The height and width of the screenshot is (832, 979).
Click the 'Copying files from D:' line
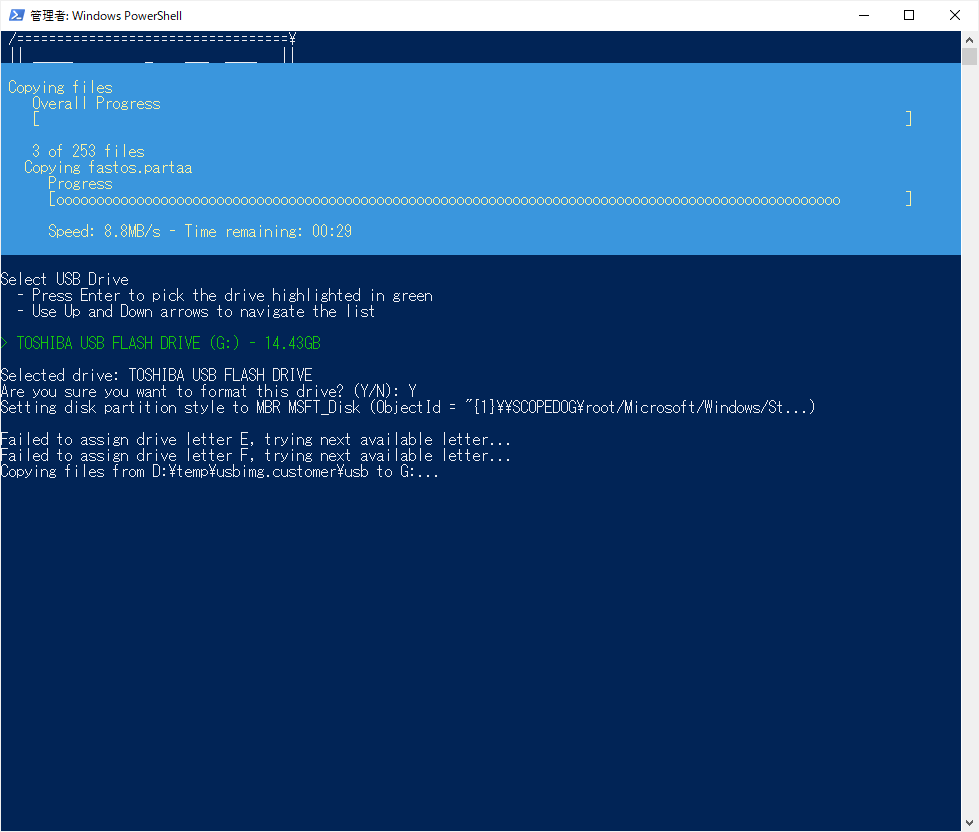point(220,471)
